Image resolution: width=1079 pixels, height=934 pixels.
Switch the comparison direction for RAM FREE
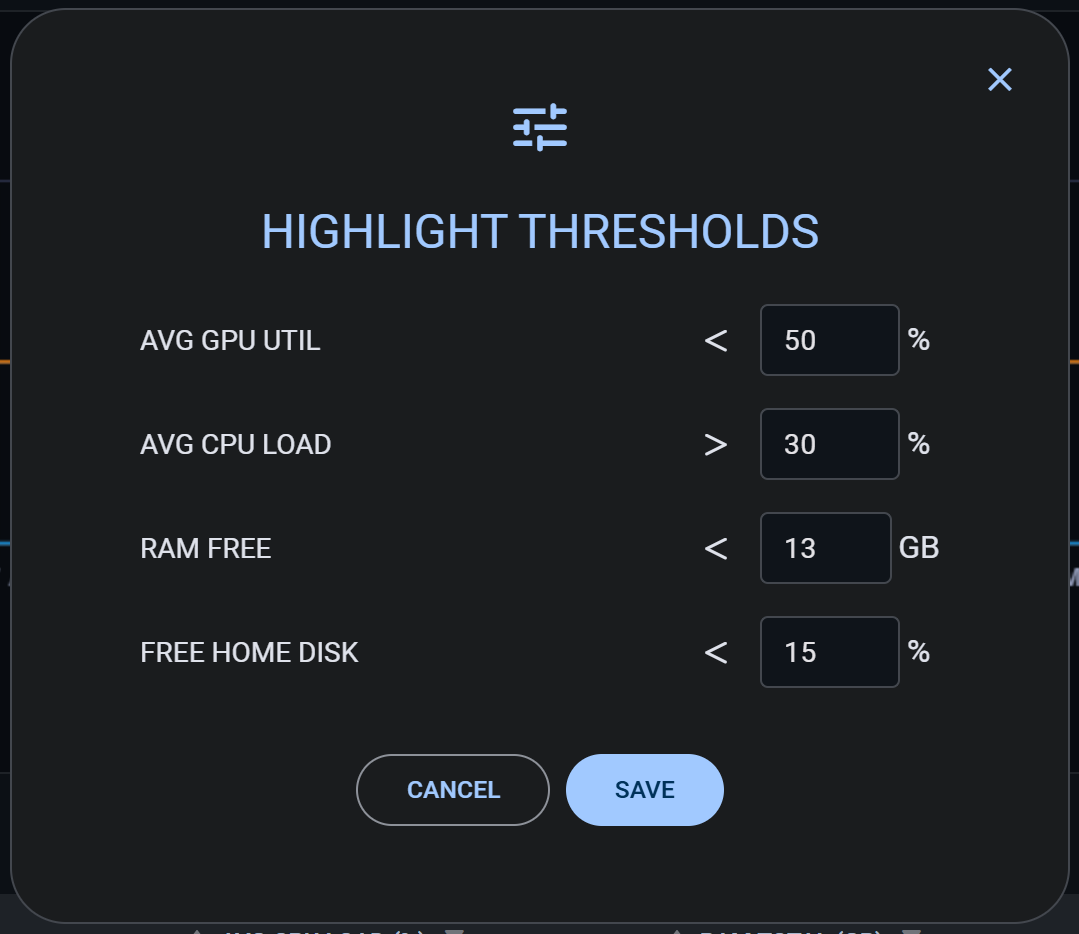pyautogui.click(x=716, y=548)
